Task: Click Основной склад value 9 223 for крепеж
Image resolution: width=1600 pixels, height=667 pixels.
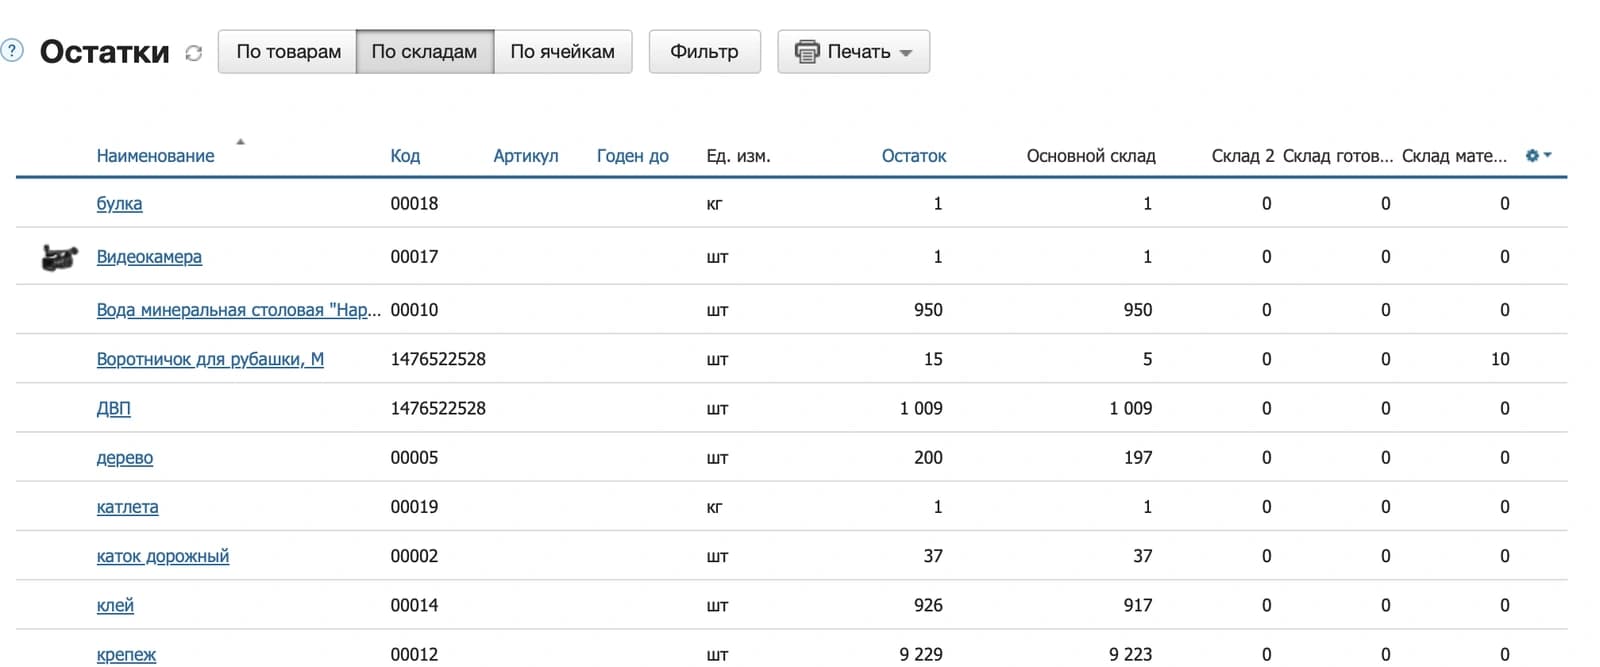Action: pos(1130,655)
